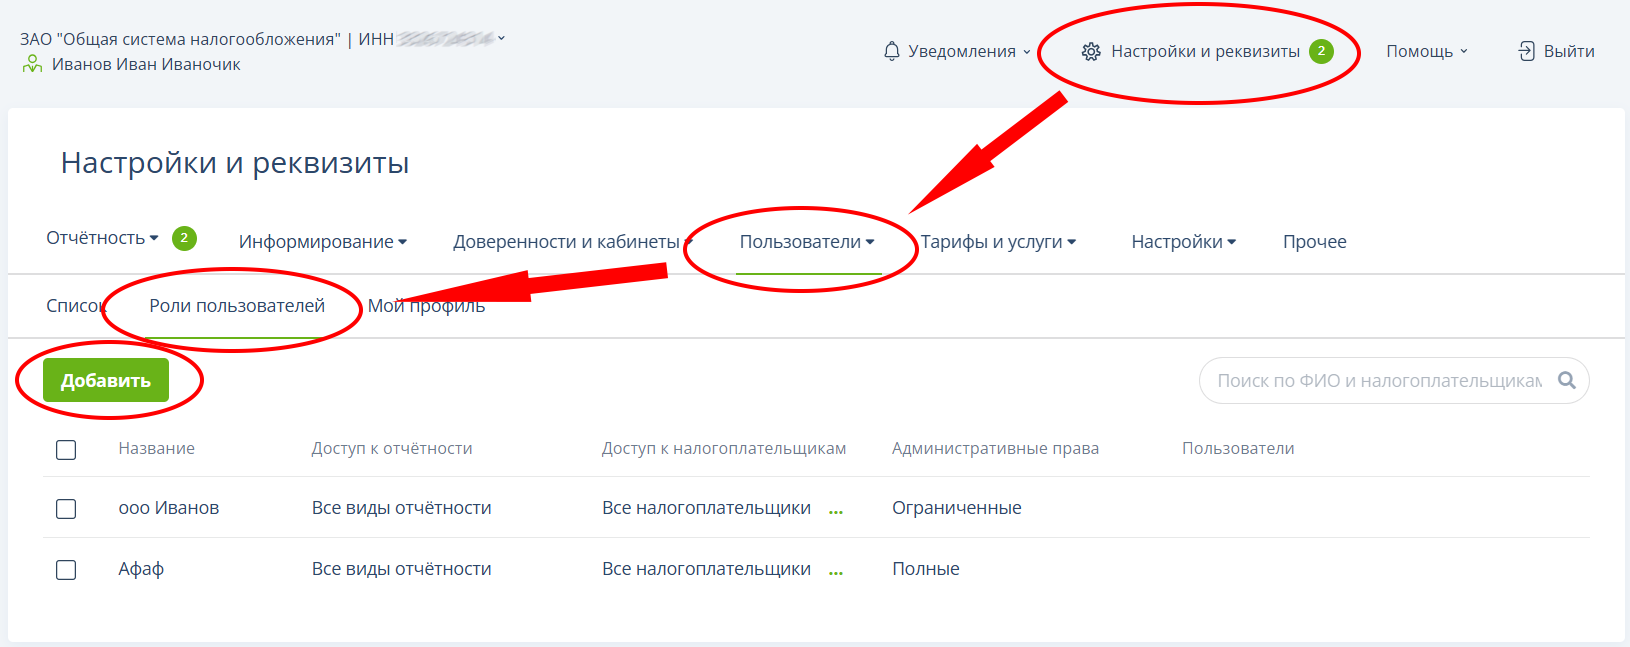Screen dimensions: 1630x647
Task: Click the exit door icon
Action: click(1526, 51)
